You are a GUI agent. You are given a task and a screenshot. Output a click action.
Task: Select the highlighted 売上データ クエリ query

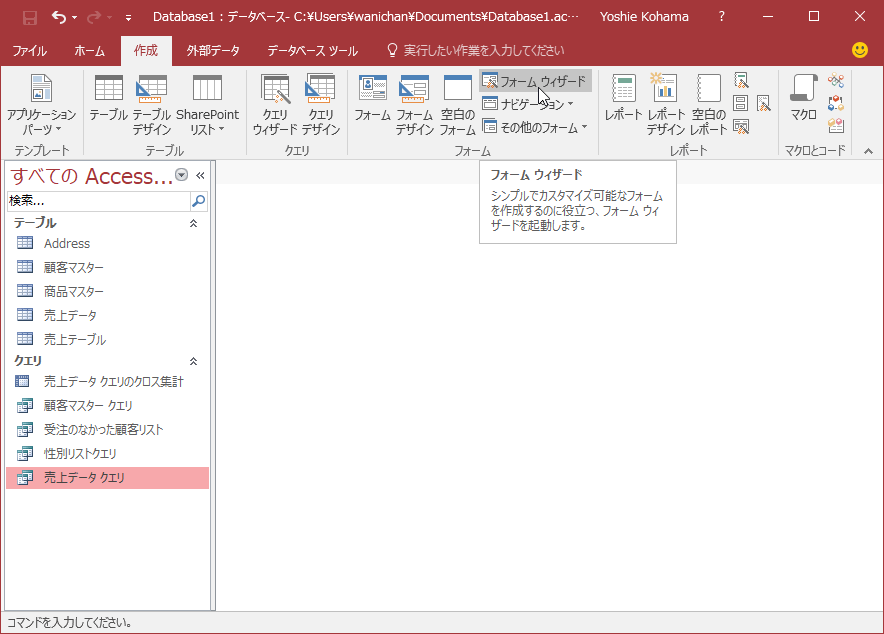pos(107,478)
